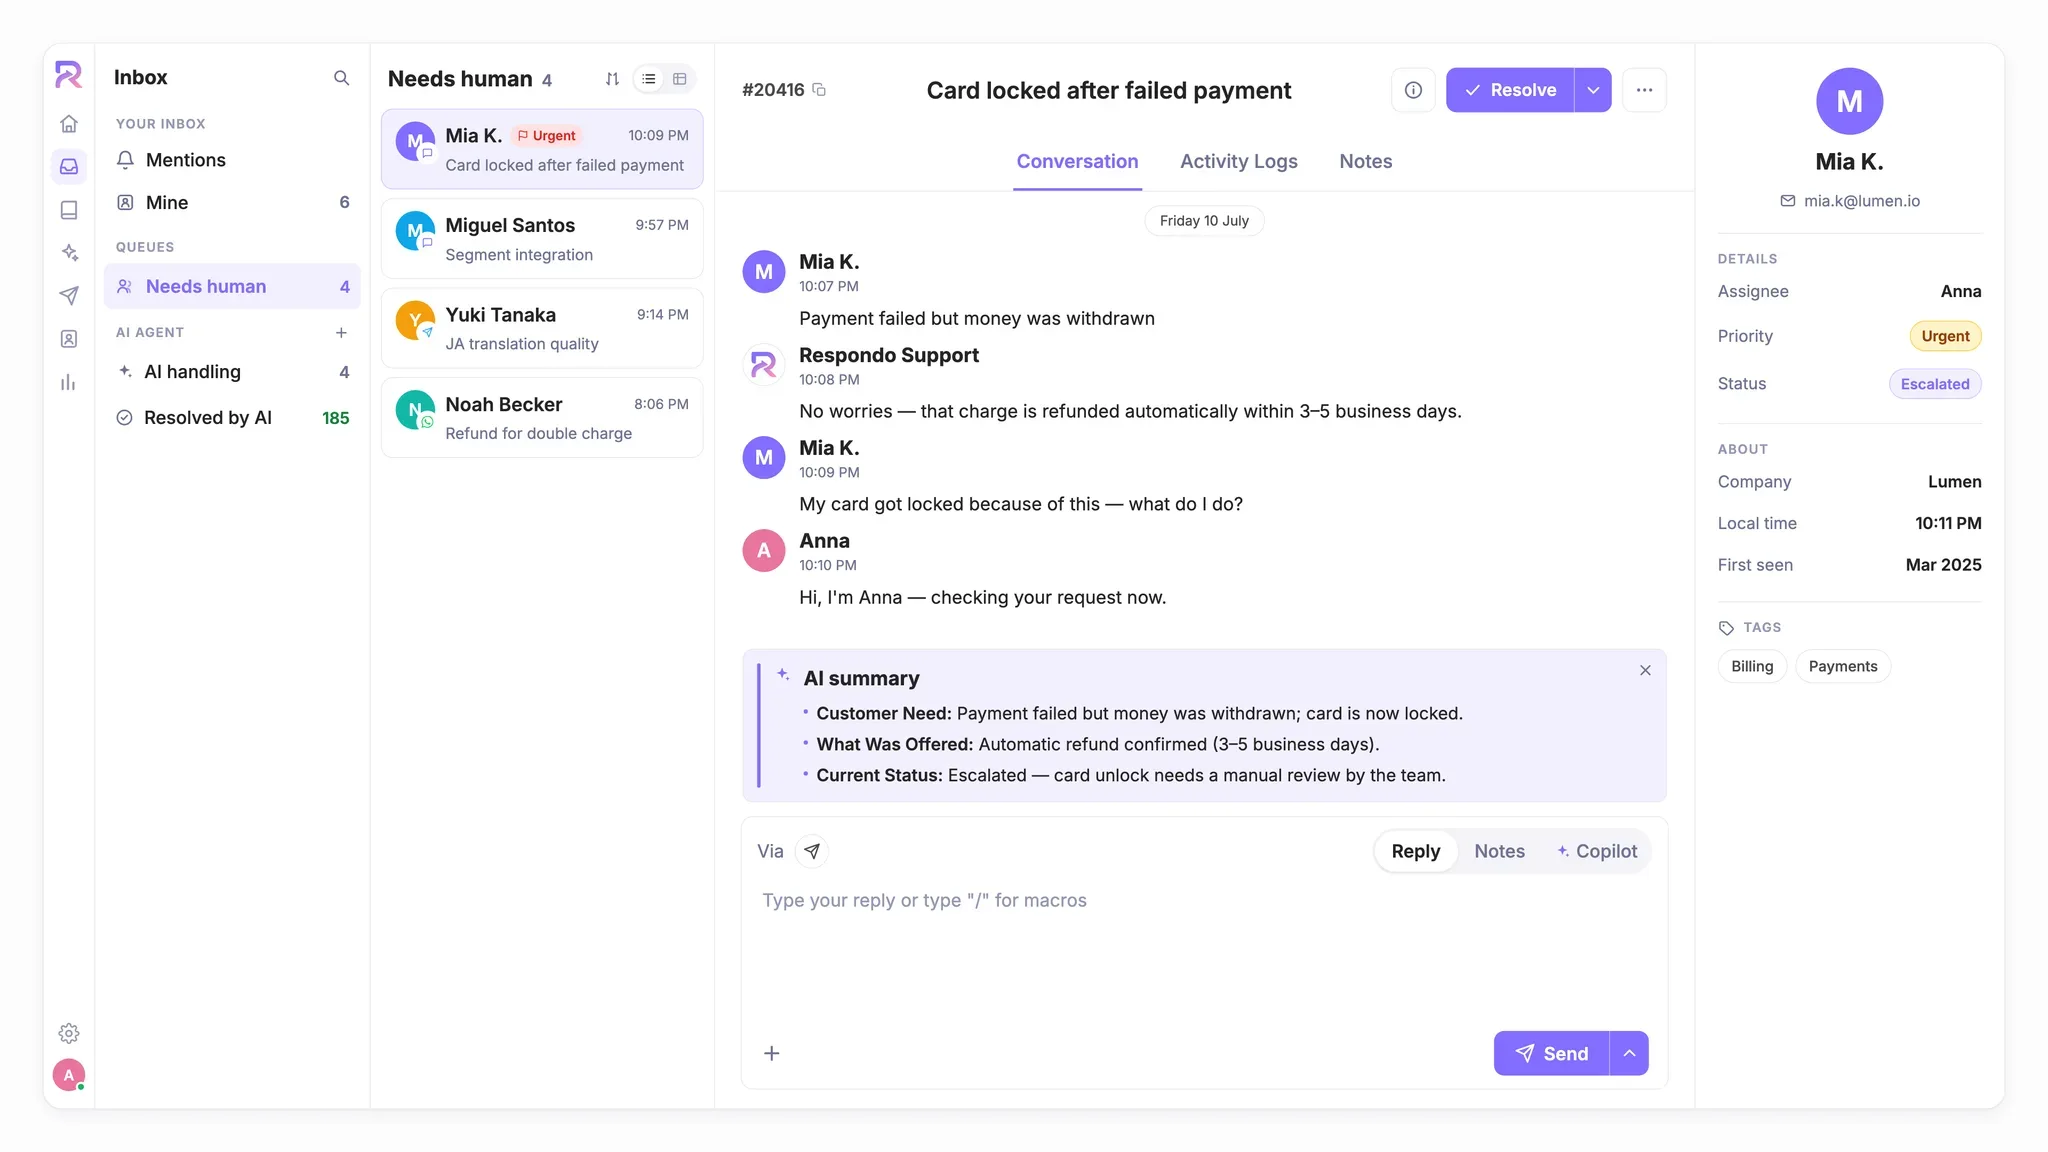Change the assignee Anna
The image size is (2048, 1152).
pyautogui.click(x=1961, y=291)
